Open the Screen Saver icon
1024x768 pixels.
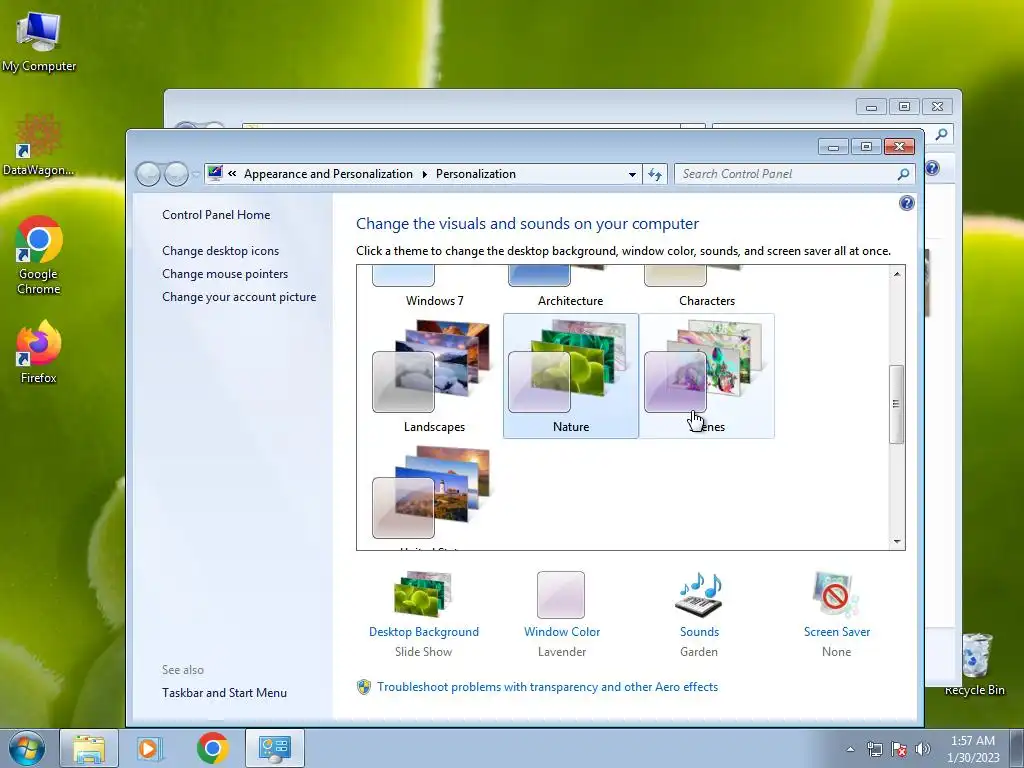[837, 594]
